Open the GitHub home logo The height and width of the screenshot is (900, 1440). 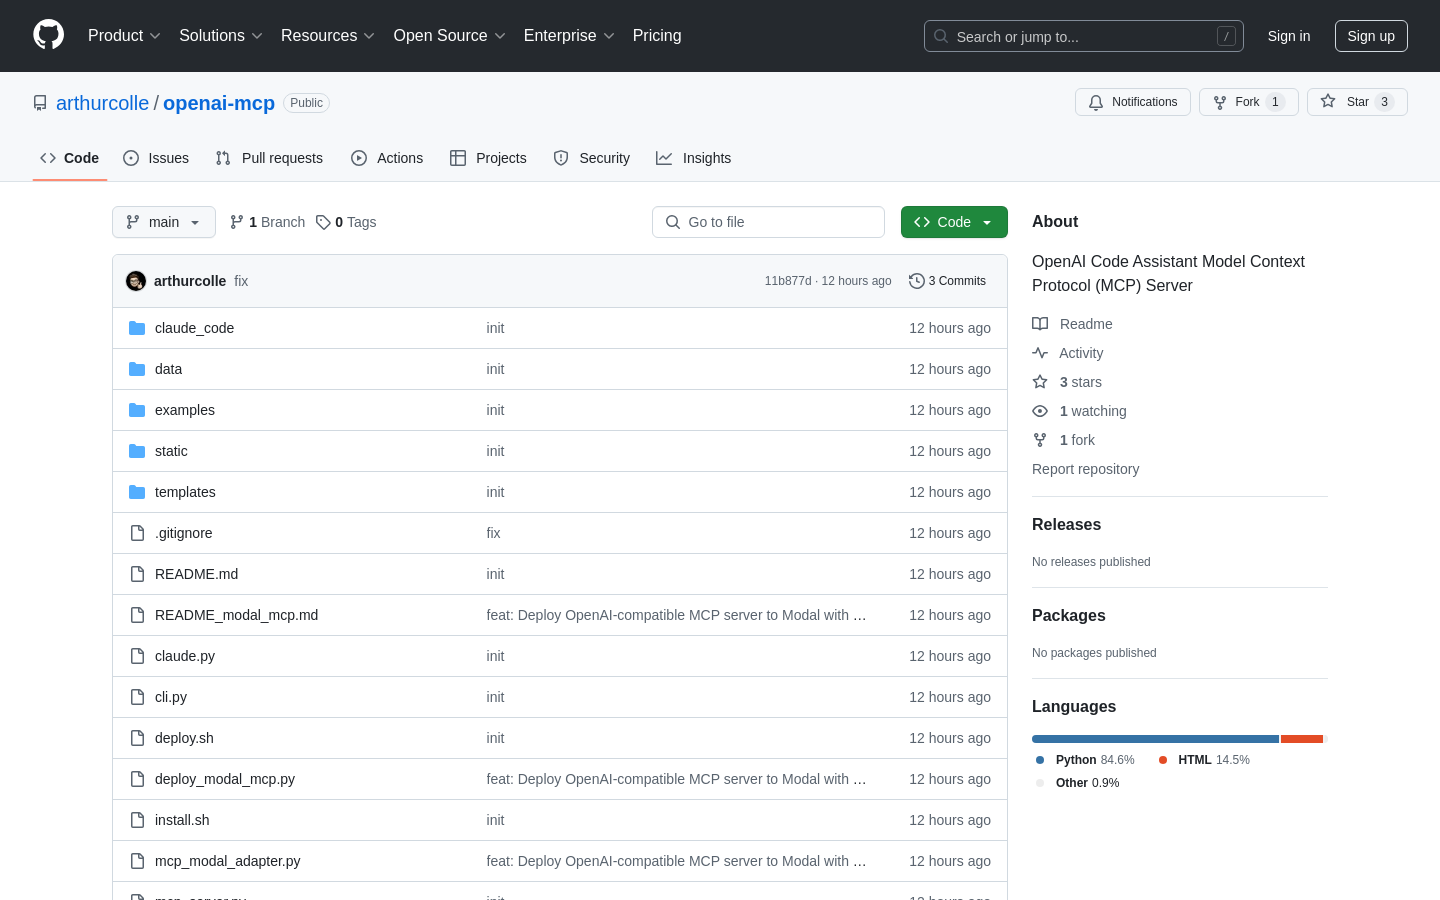pos(48,35)
